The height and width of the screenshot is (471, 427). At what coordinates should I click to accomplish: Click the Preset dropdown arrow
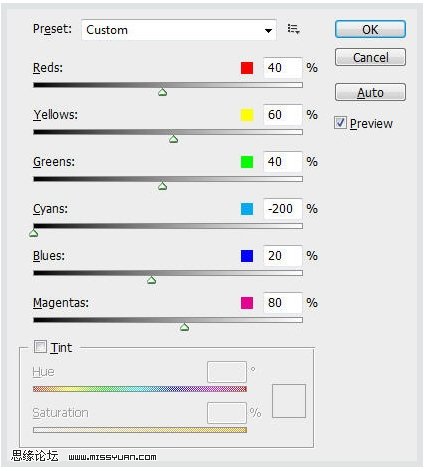[x=268, y=31]
